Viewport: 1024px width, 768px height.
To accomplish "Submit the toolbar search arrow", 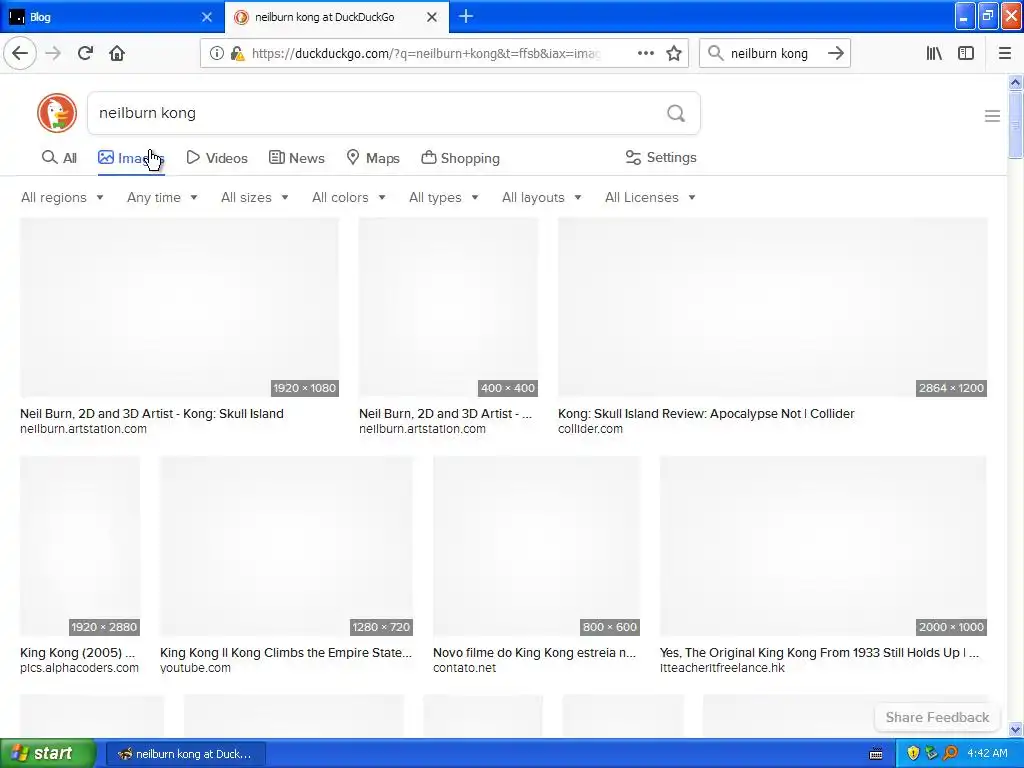I will pyautogui.click(x=835, y=54).
